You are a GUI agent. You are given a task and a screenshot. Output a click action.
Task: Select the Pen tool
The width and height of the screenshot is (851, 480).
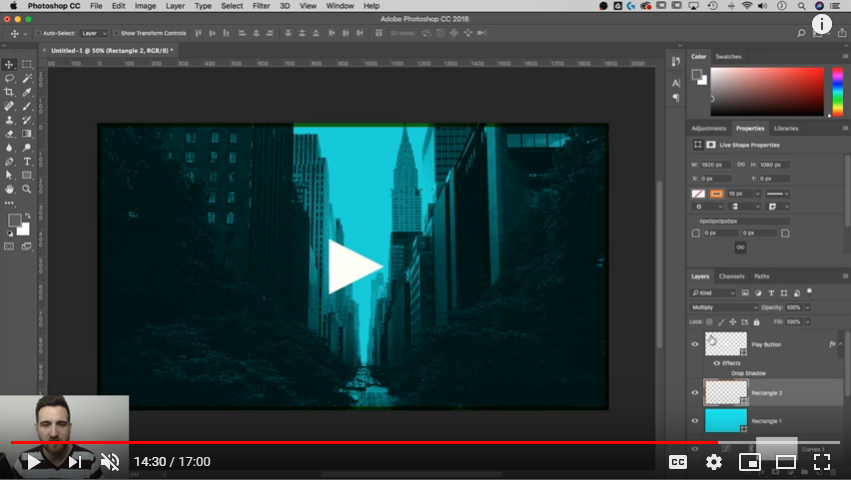pos(9,161)
